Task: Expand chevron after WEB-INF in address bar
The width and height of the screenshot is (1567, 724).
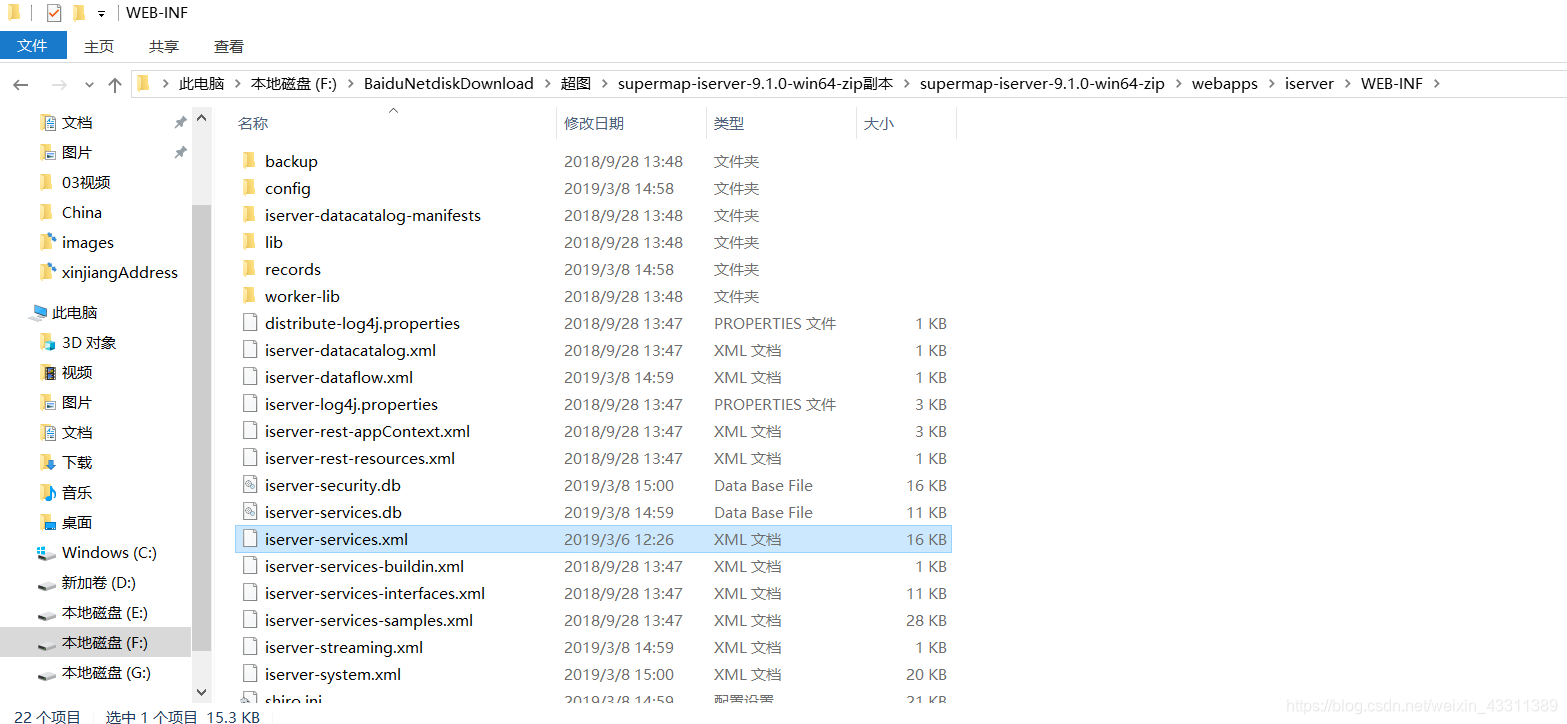Action: [x=1437, y=84]
